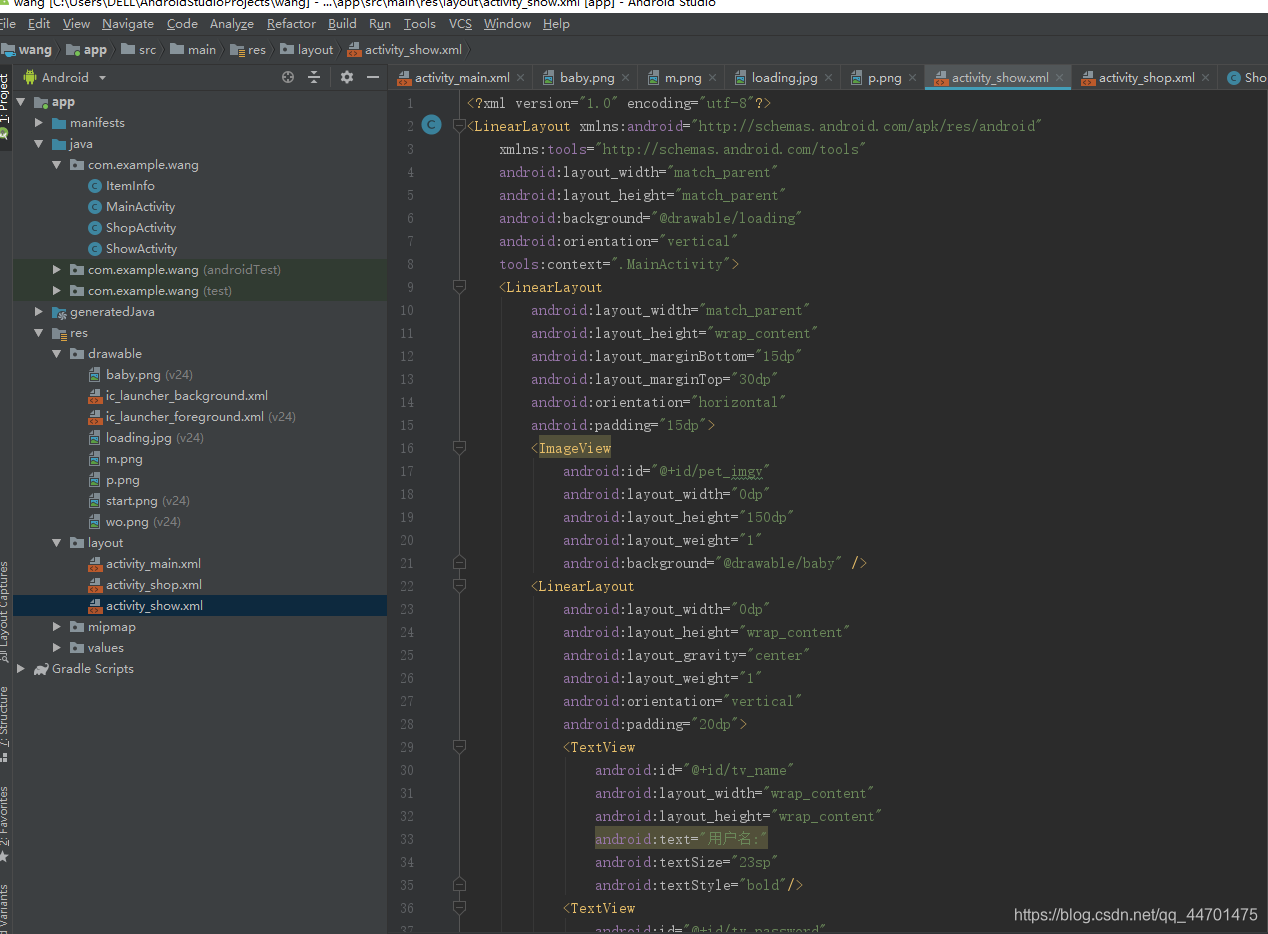Viewport: 1268px width, 934px height.
Task: Expand the generatedJava folder
Action: [x=39, y=312]
